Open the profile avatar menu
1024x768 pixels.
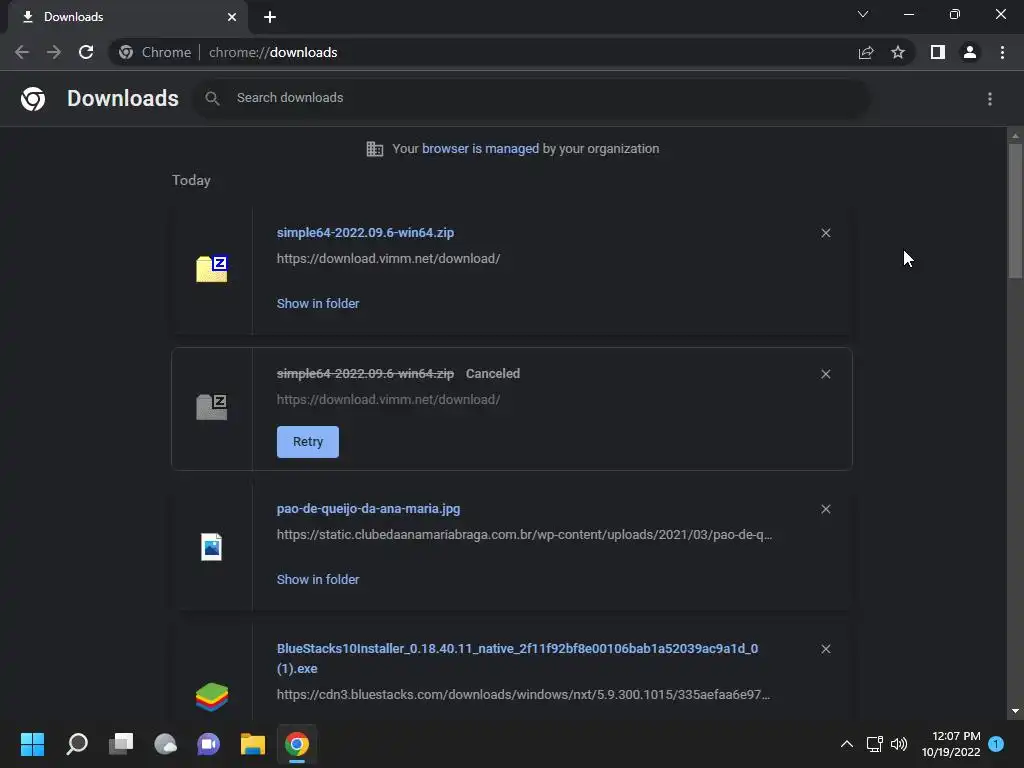pos(970,52)
